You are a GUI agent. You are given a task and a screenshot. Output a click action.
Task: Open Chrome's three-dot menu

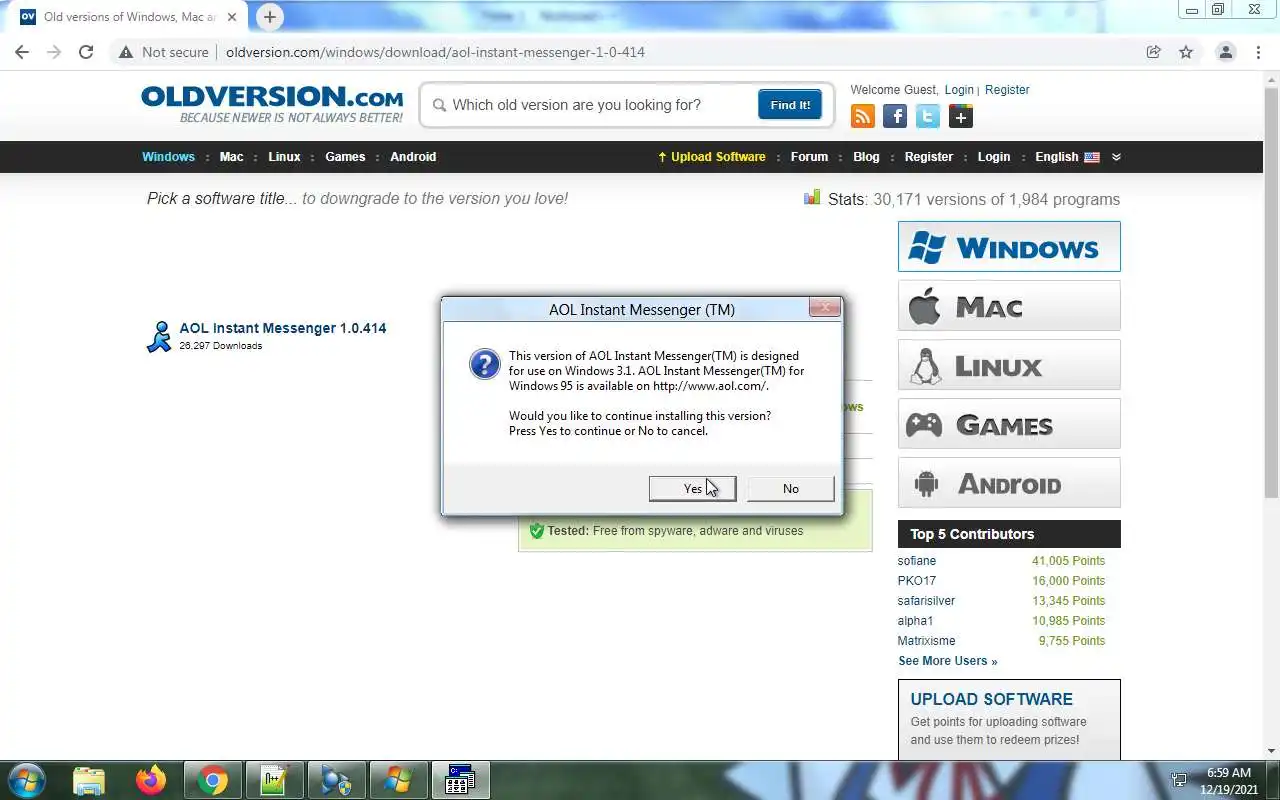1258,52
